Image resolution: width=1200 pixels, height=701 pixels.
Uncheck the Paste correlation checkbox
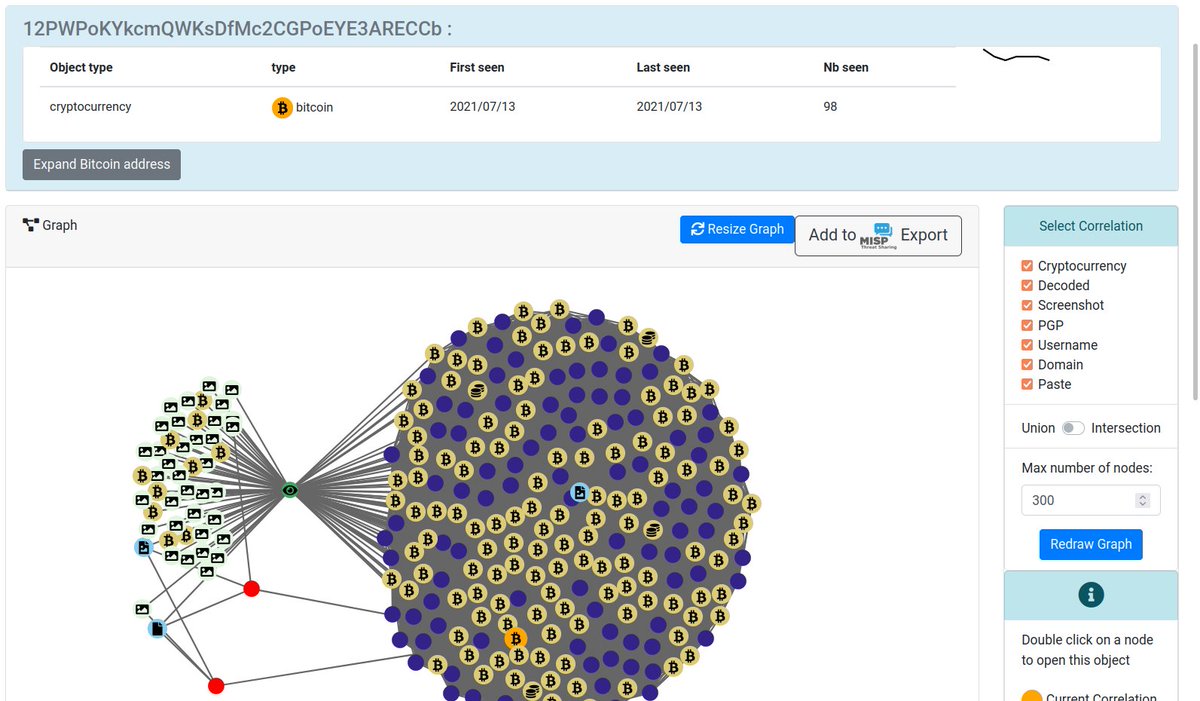[x=1027, y=384]
